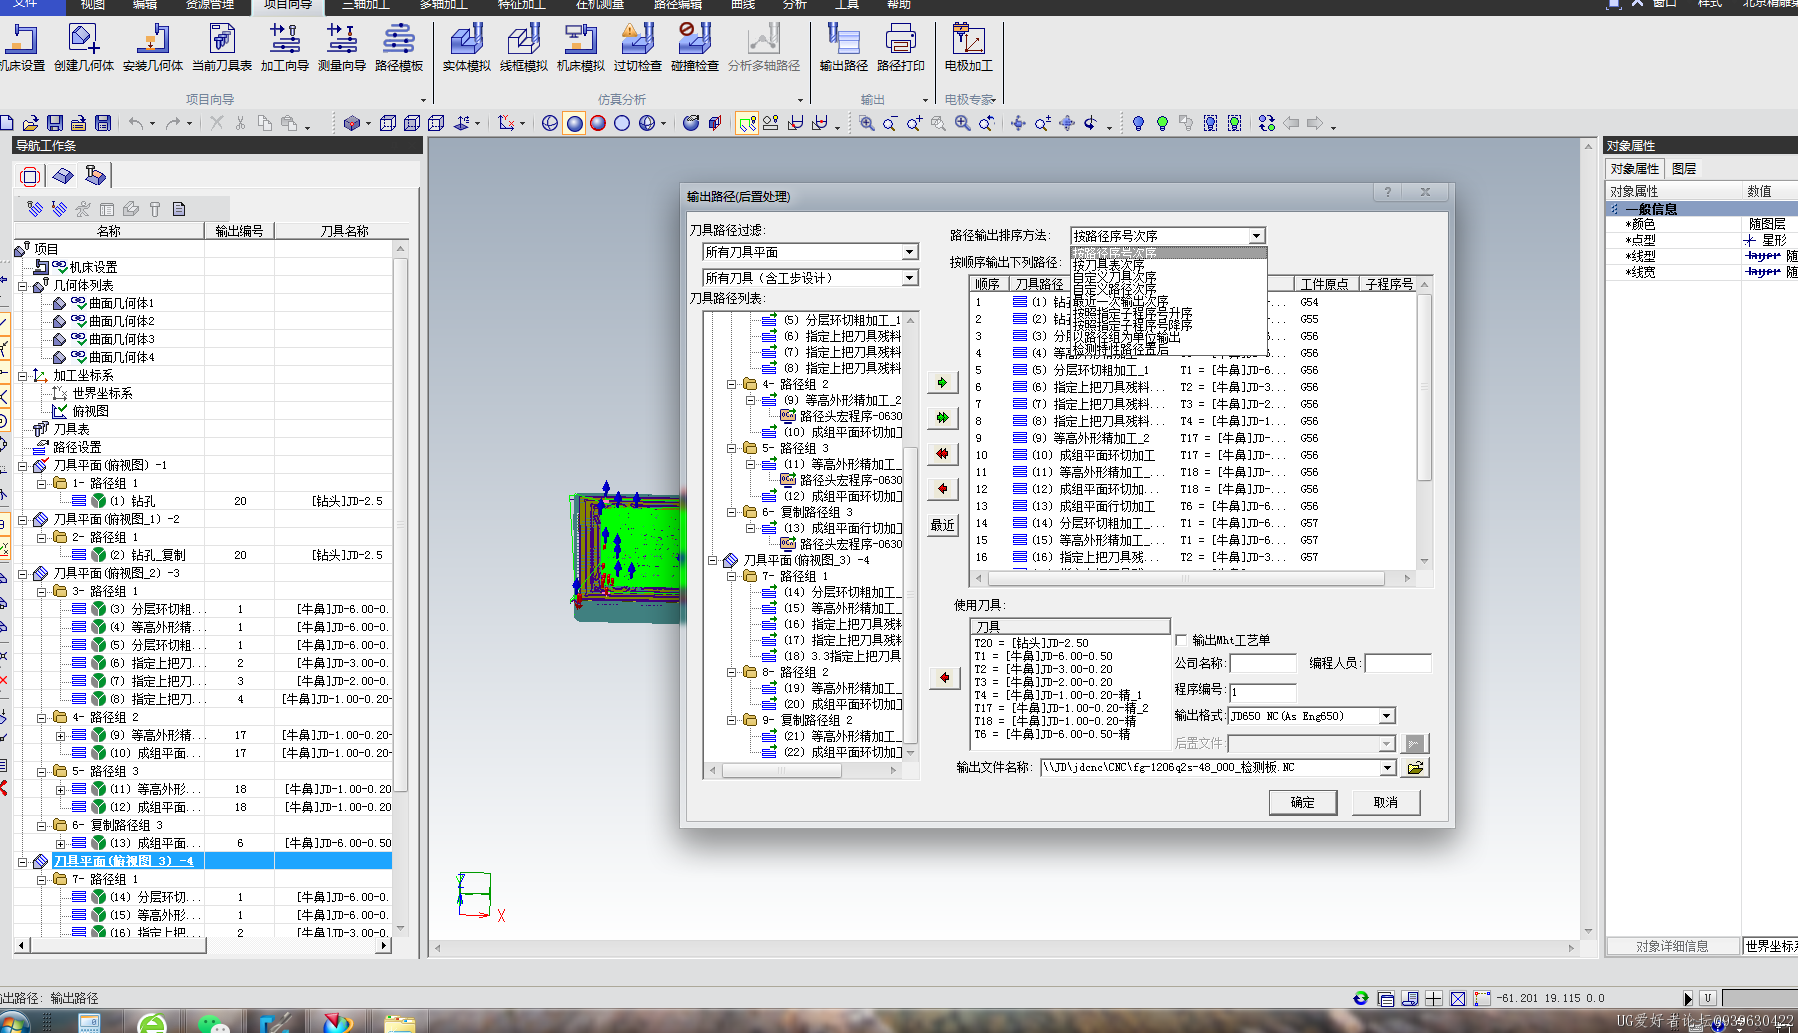Open the 三轴加工 ribbon tab
The image size is (1798, 1033).
pyautogui.click(x=365, y=6)
